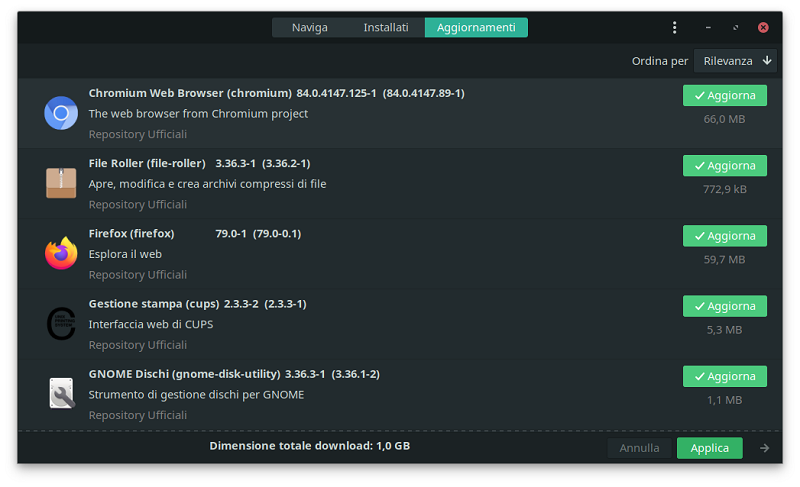Click version 84.0.4147.125-1 of Chromium
Screen dimensions: 800x487
336,93
